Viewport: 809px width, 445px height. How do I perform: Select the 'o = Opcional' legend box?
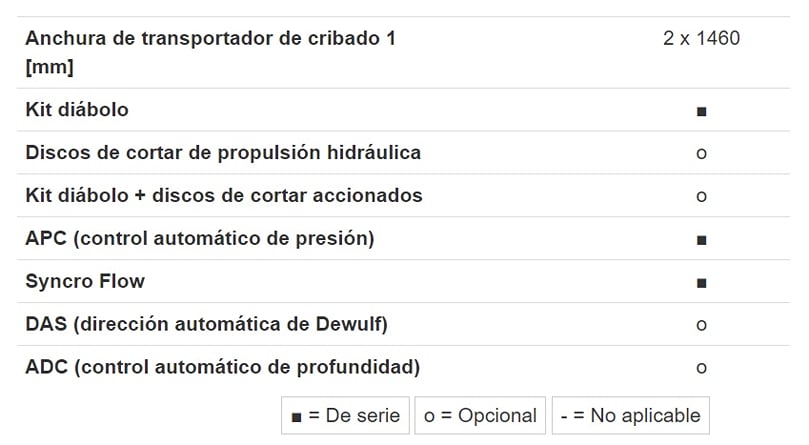[x=480, y=416]
